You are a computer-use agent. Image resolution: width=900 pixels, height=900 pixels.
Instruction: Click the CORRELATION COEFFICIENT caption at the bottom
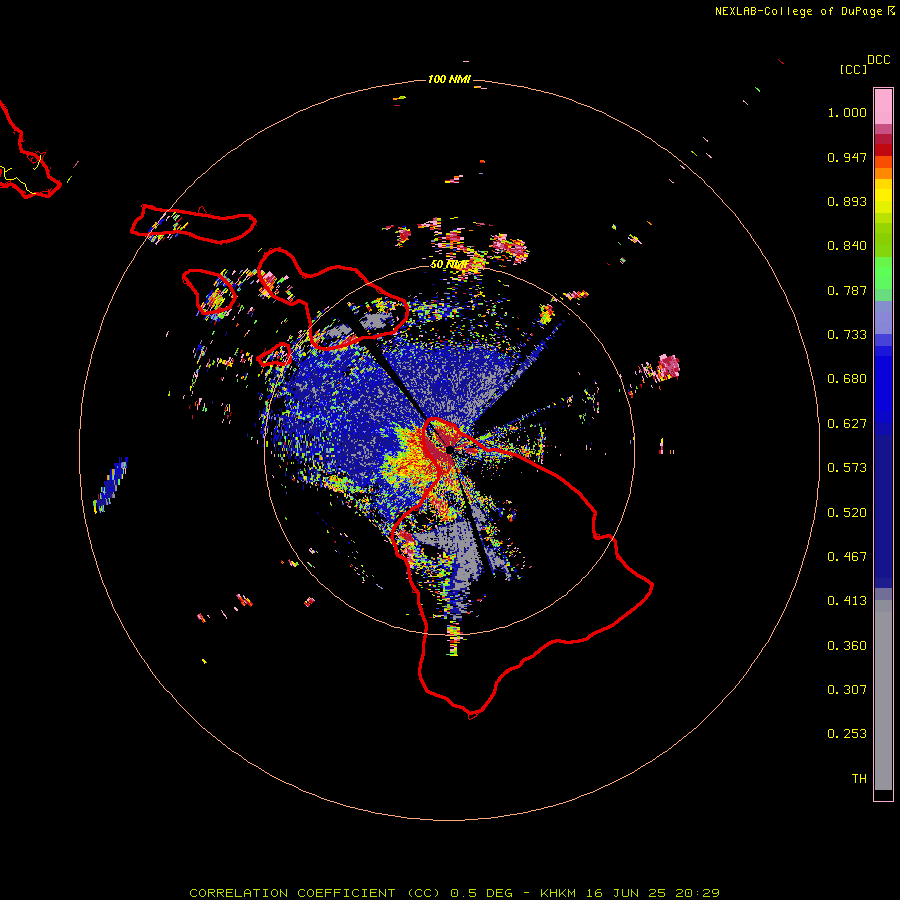pyautogui.click(x=454, y=893)
